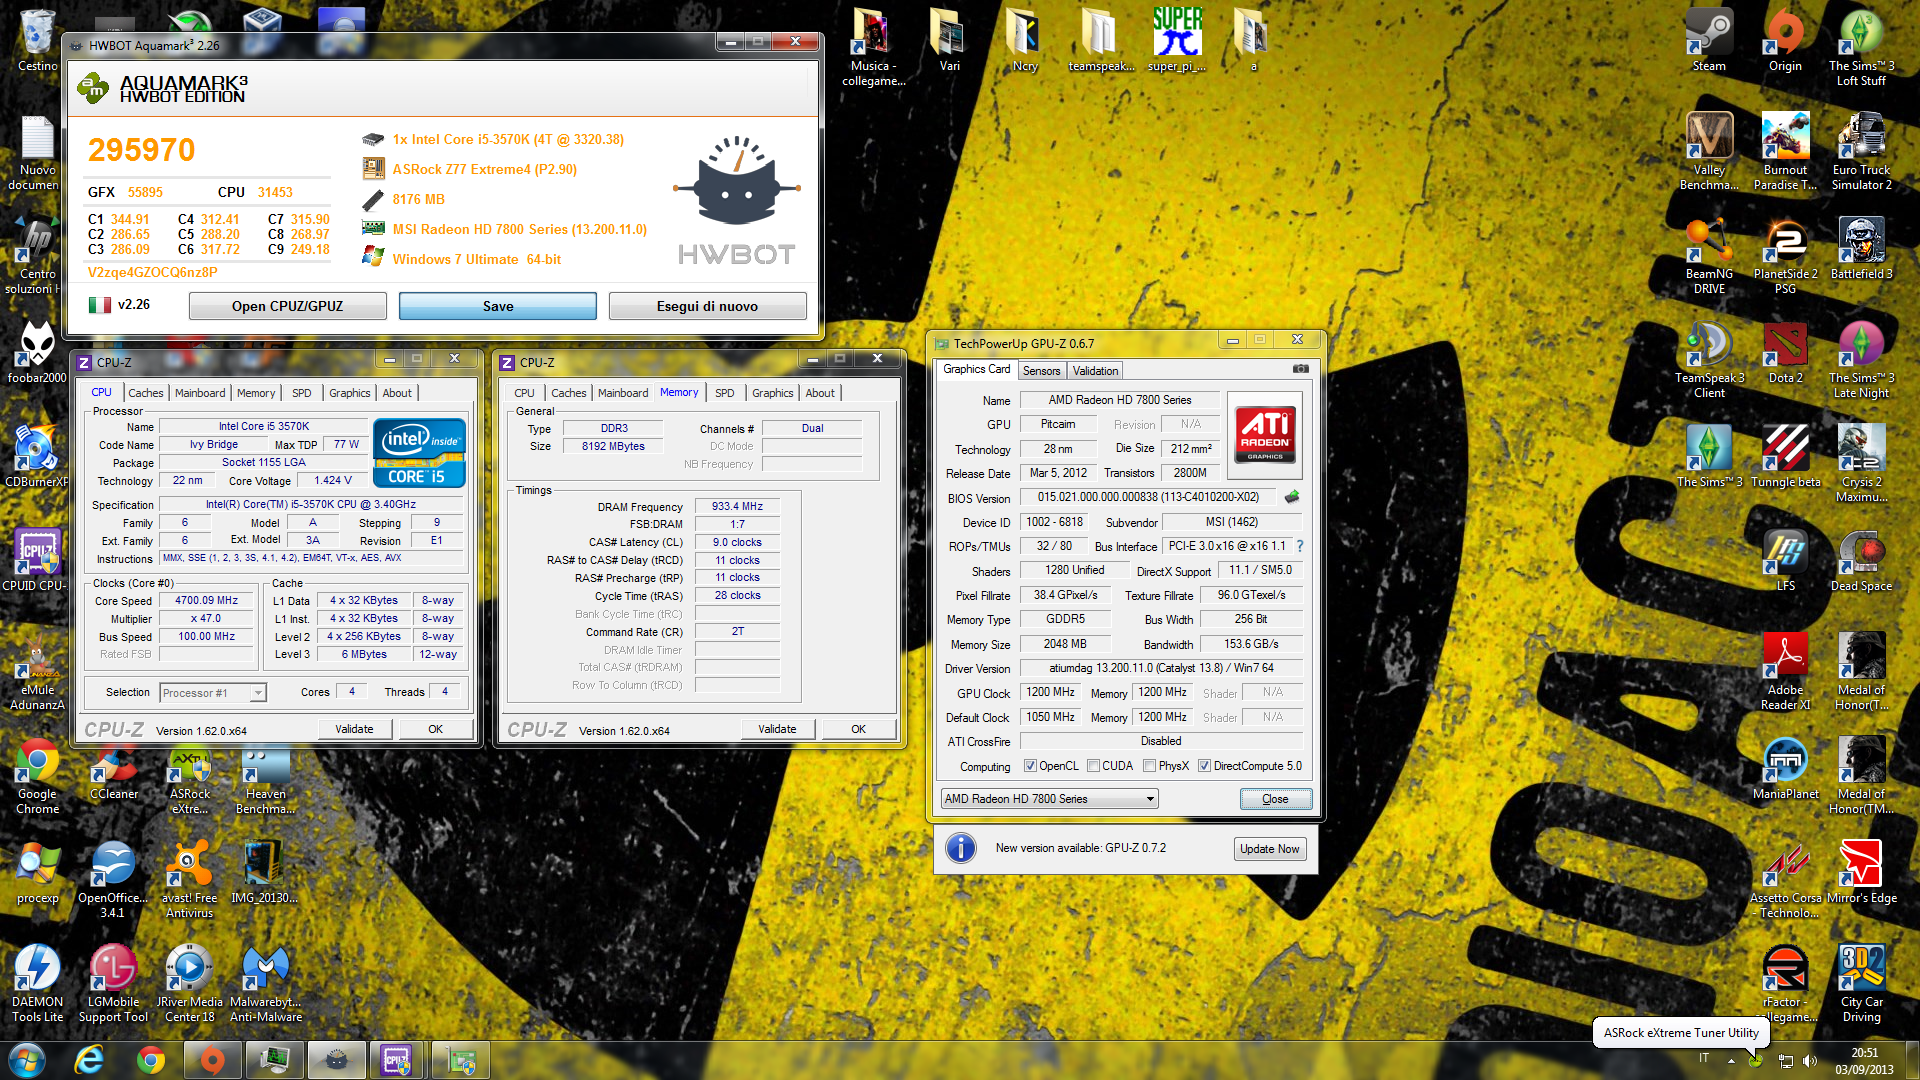Image resolution: width=1920 pixels, height=1080 pixels.
Task: Open Caches tab in left CPU-Z
Action: point(145,393)
